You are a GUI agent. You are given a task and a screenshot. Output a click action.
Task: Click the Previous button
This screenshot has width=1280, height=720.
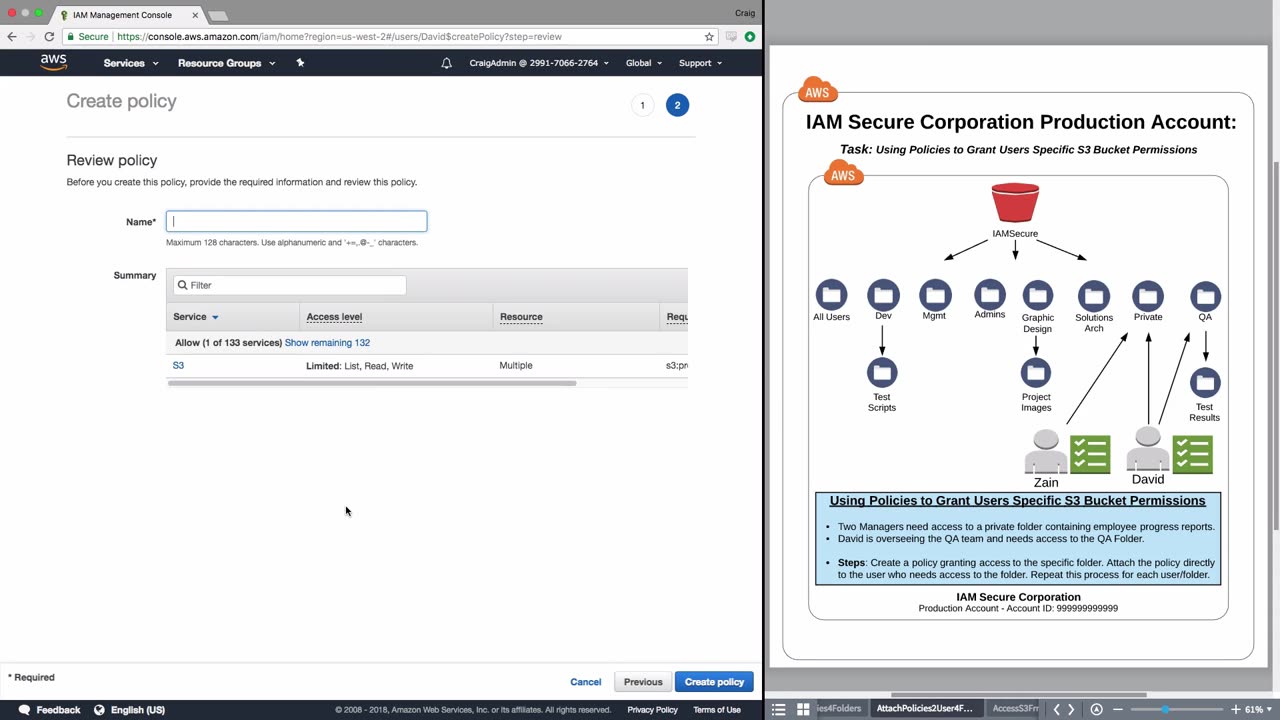click(x=643, y=682)
